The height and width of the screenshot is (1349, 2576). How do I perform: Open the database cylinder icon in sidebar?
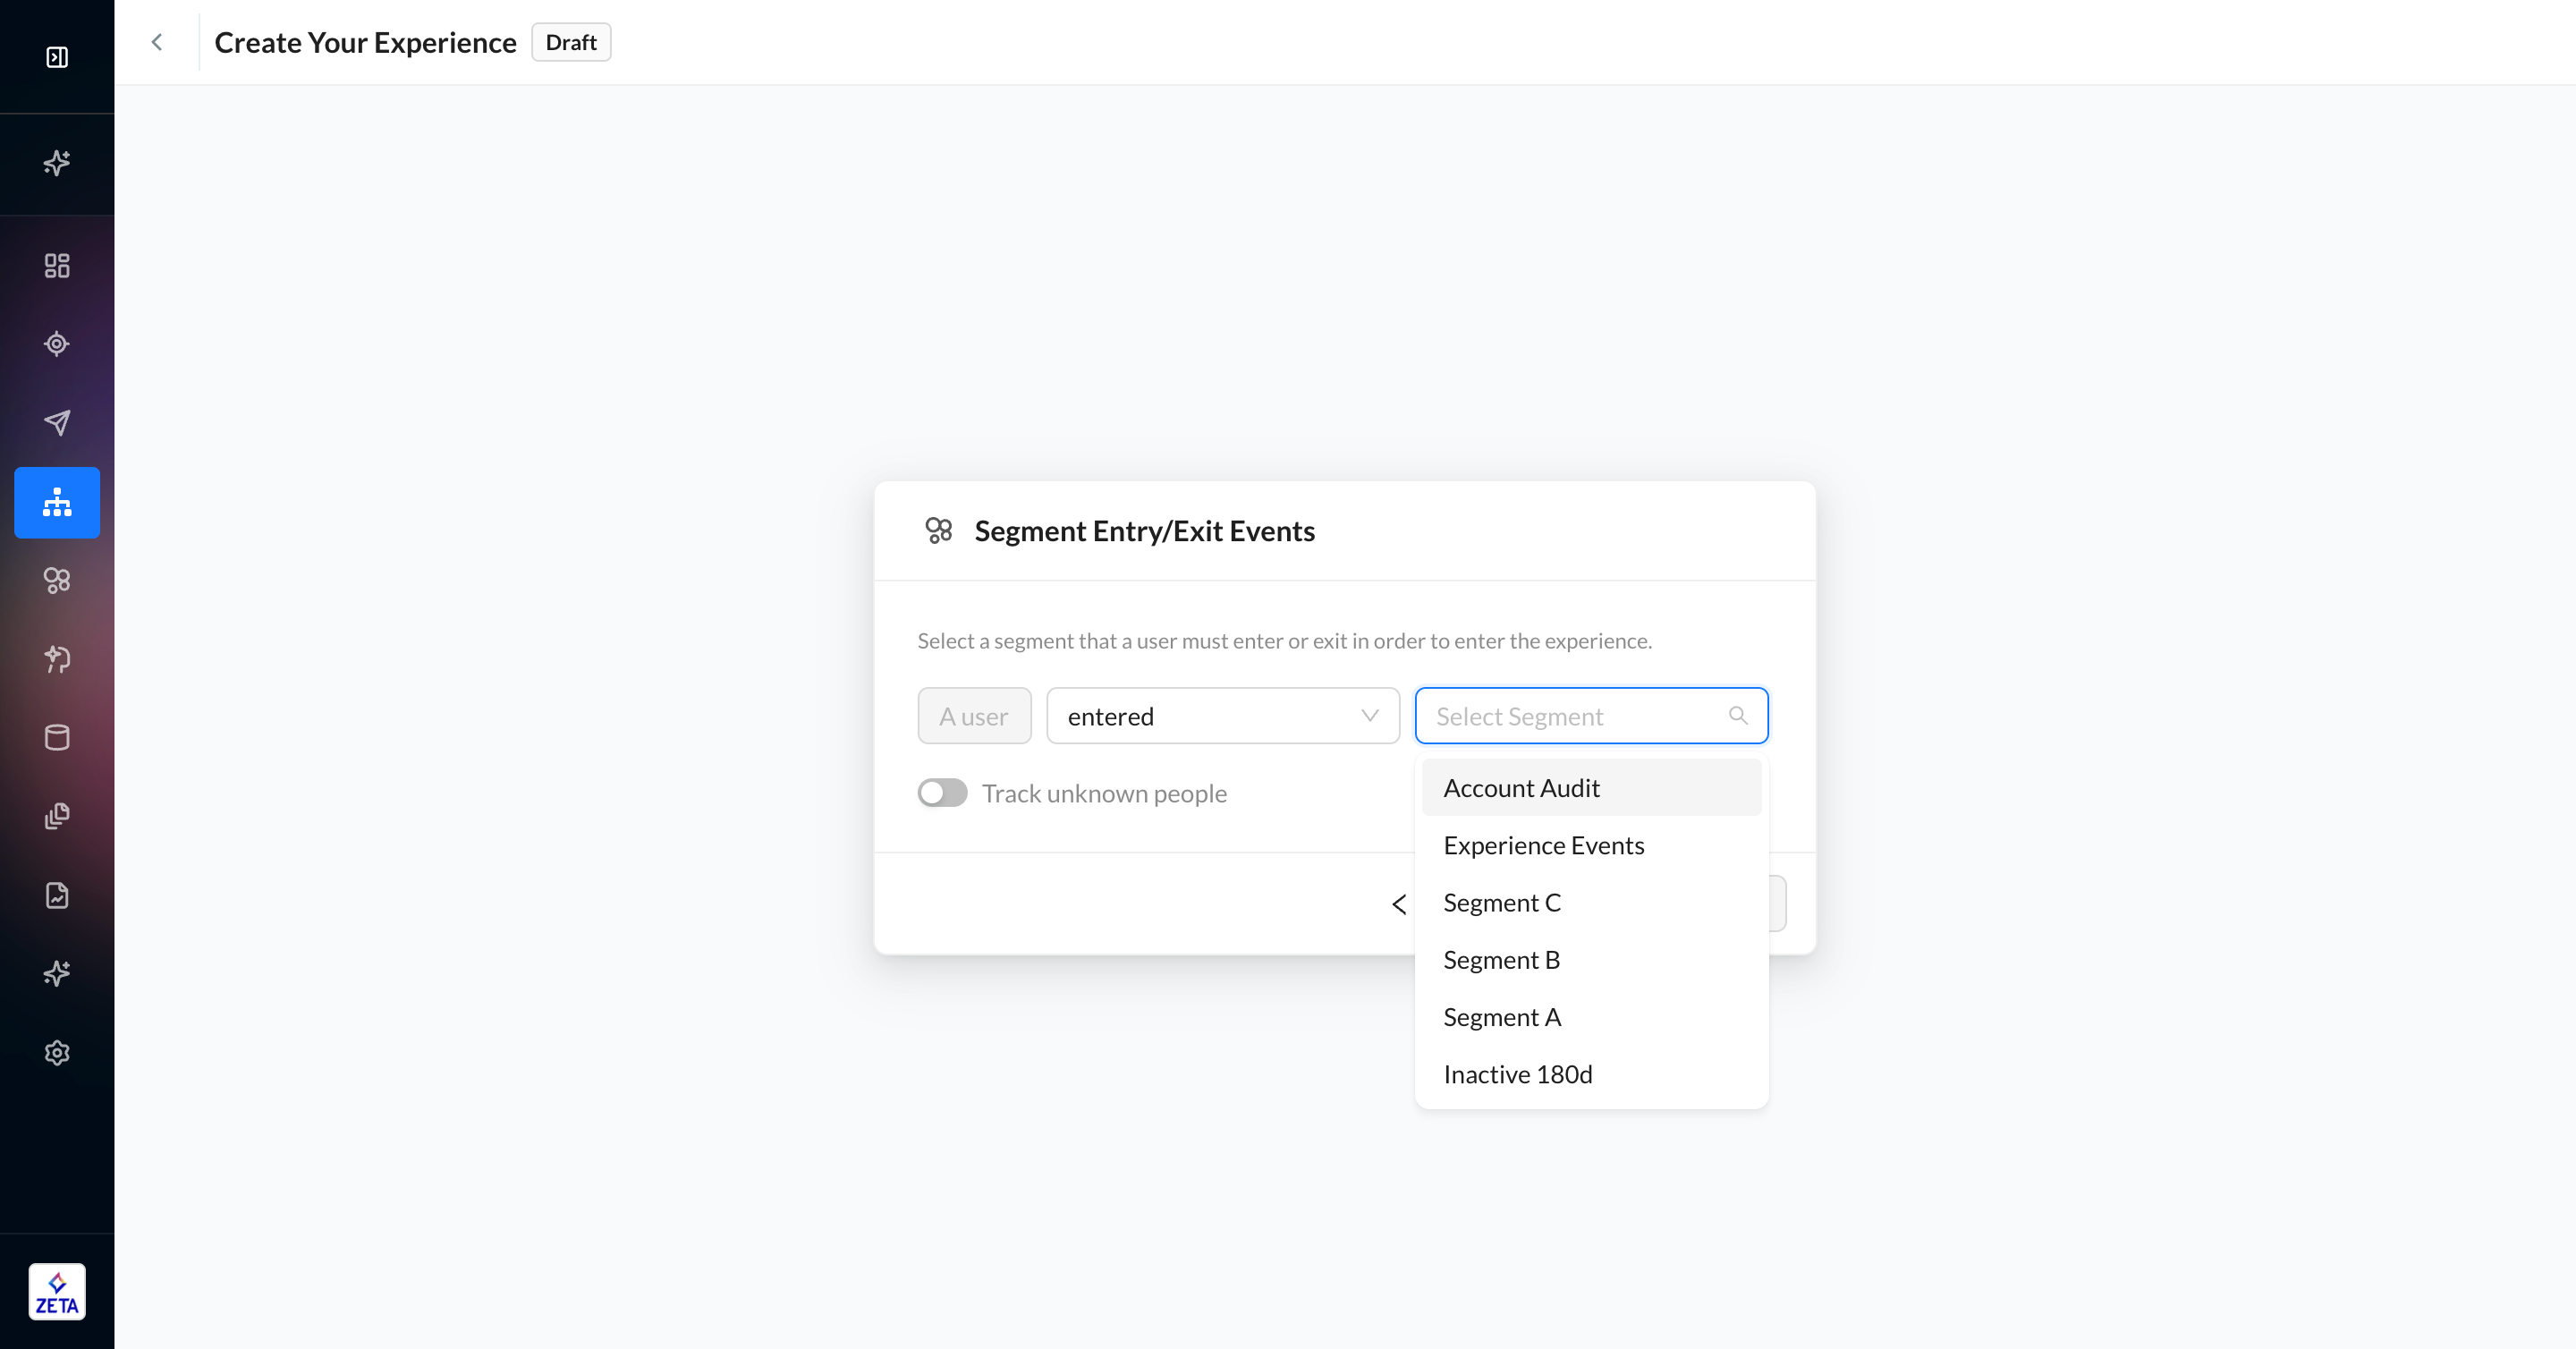coord(57,738)
